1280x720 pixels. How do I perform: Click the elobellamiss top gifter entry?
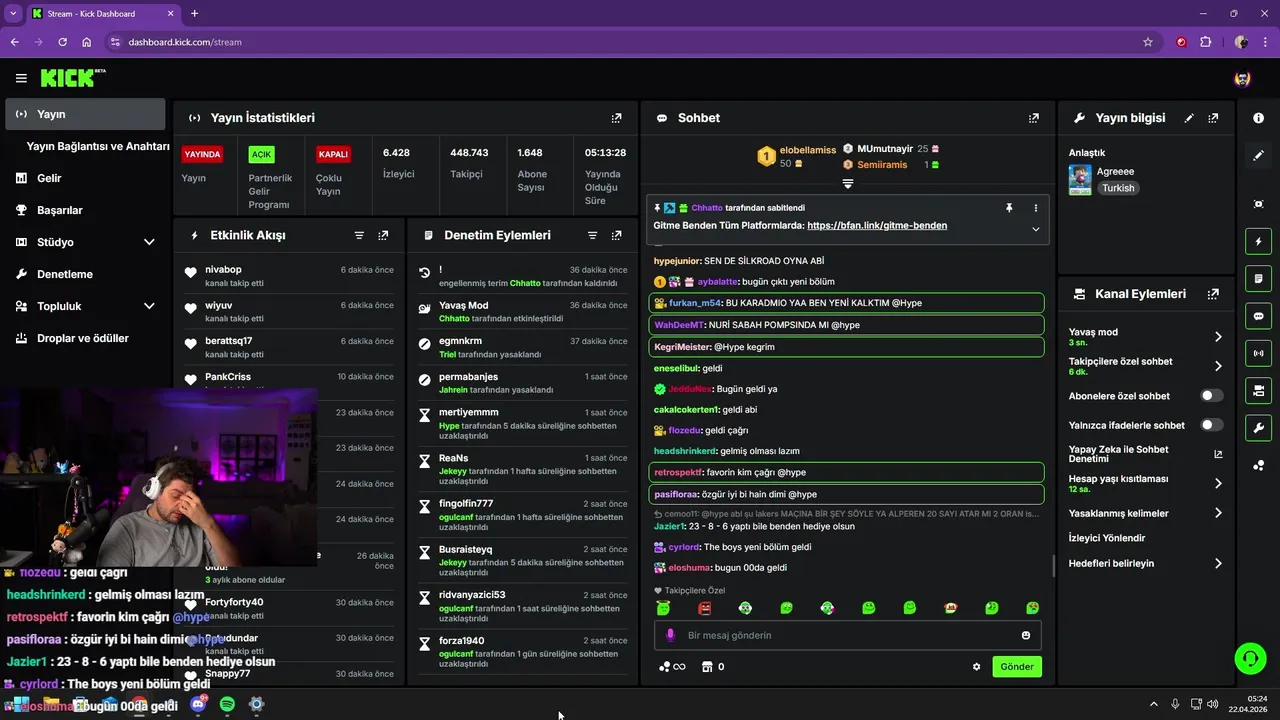pos(796,157)
